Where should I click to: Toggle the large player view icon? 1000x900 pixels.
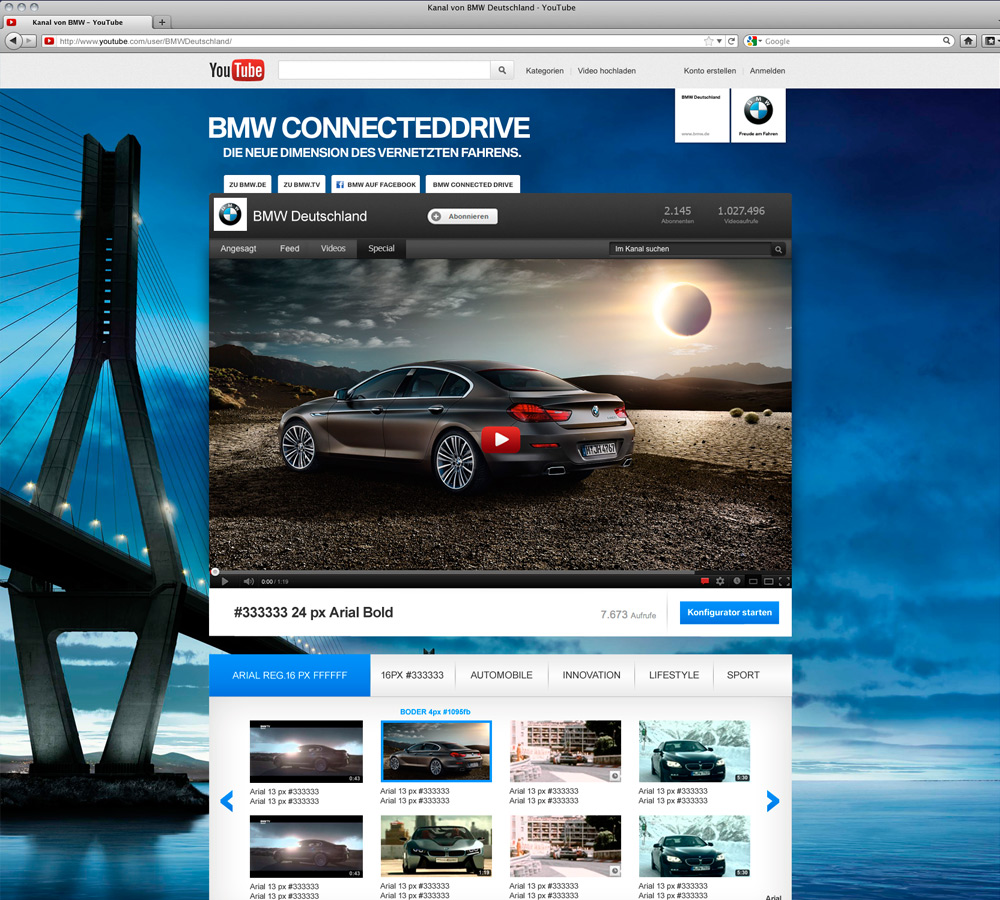click(768, 581)
